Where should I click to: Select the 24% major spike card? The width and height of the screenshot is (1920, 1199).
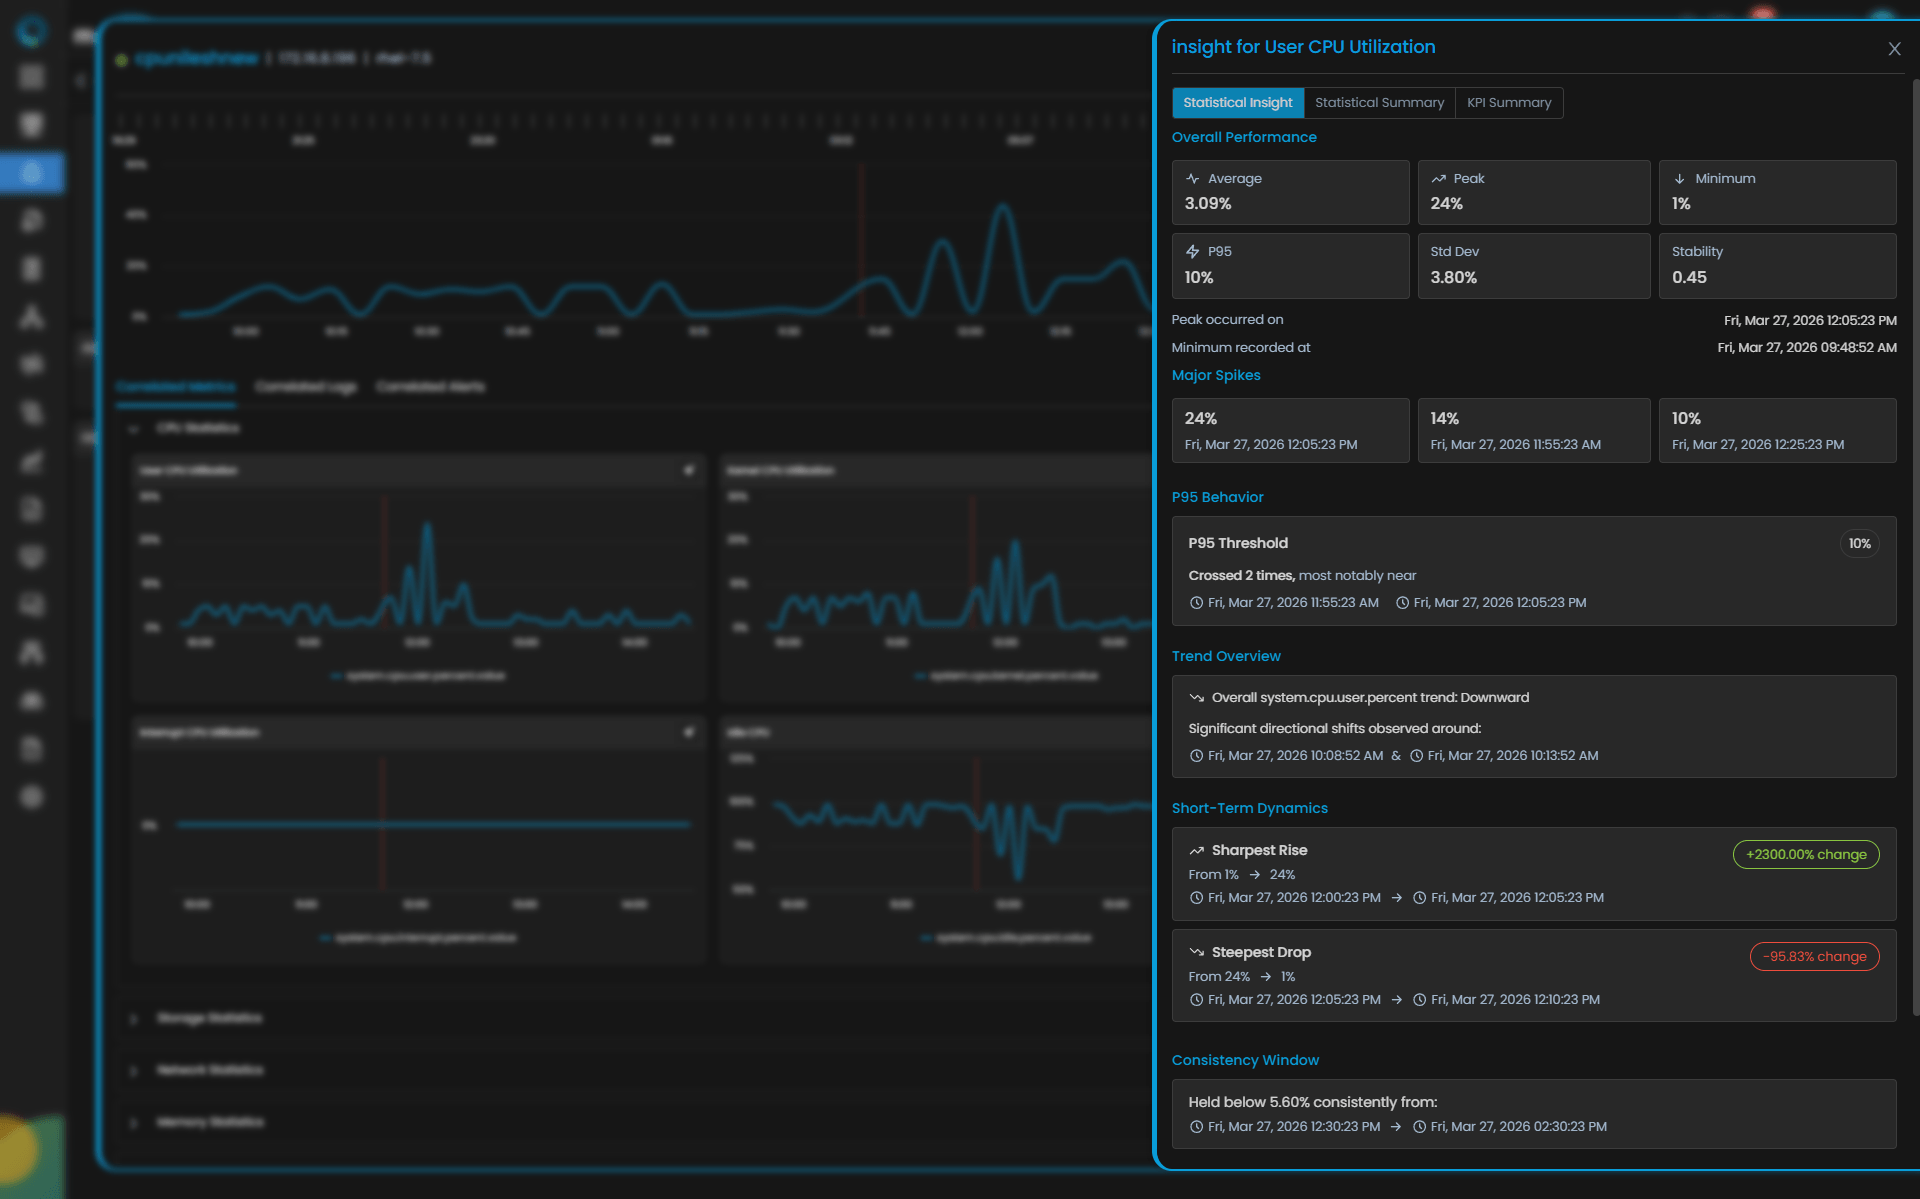[x=1290, y=431]
